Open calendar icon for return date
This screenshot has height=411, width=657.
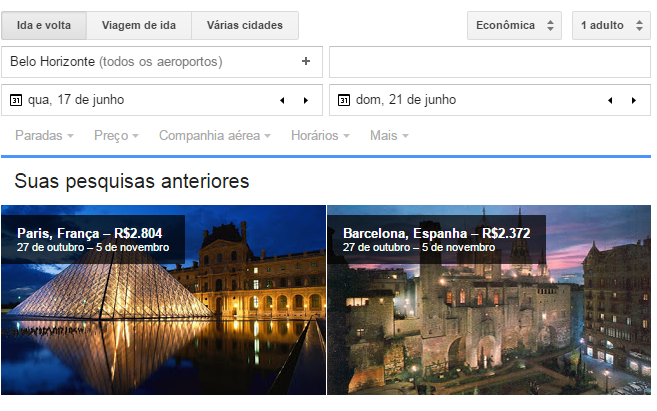pyautogui.click(x=343, y=100)
